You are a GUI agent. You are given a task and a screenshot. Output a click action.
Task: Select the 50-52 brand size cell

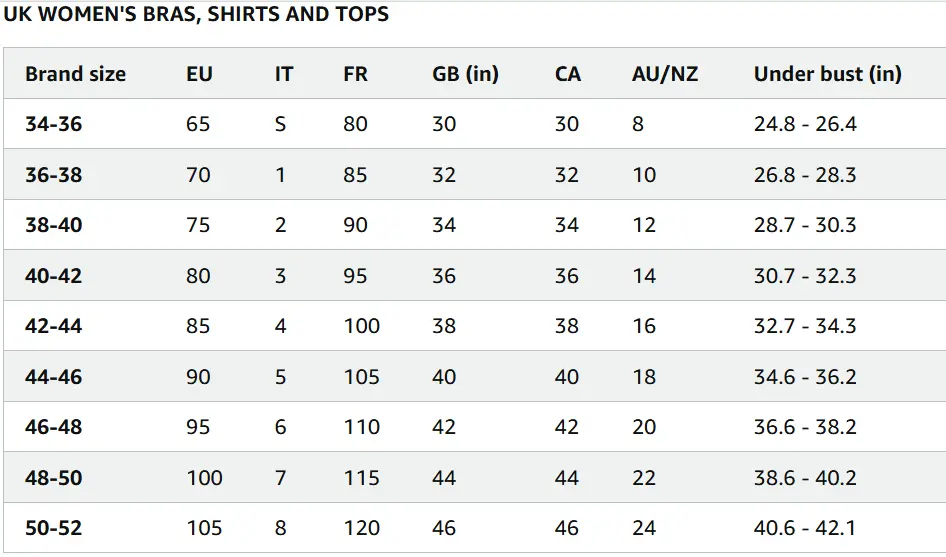(x=54, y=528)
